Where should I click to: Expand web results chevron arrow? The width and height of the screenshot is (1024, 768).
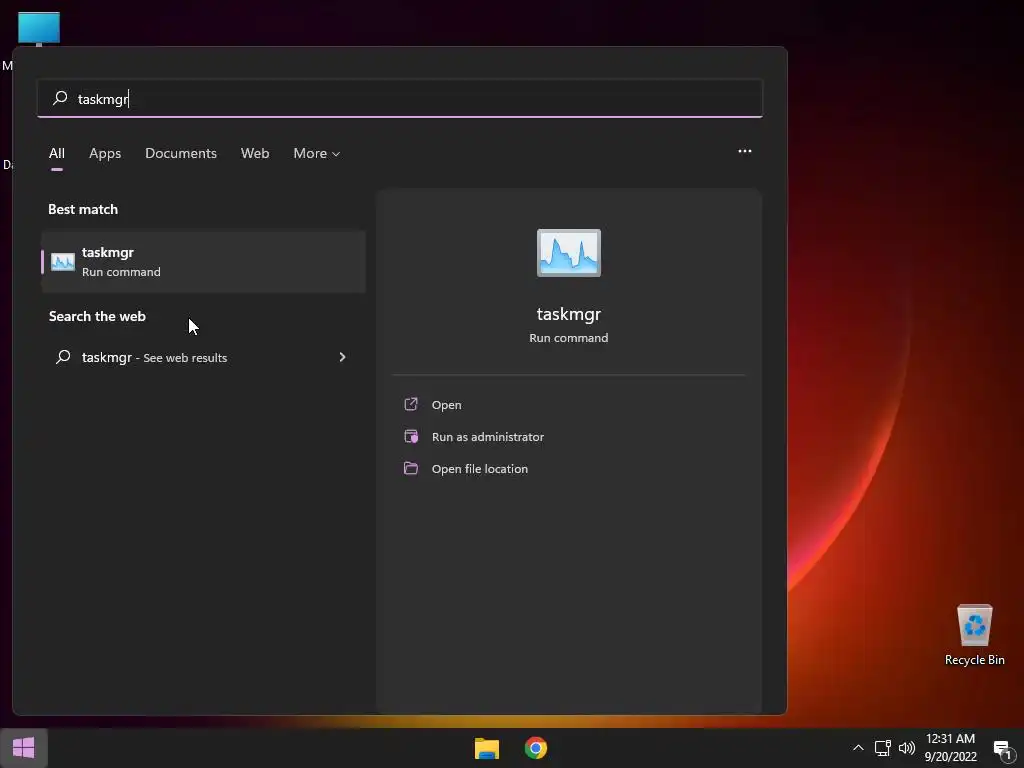pyautogui.click(x=342, y=357)
